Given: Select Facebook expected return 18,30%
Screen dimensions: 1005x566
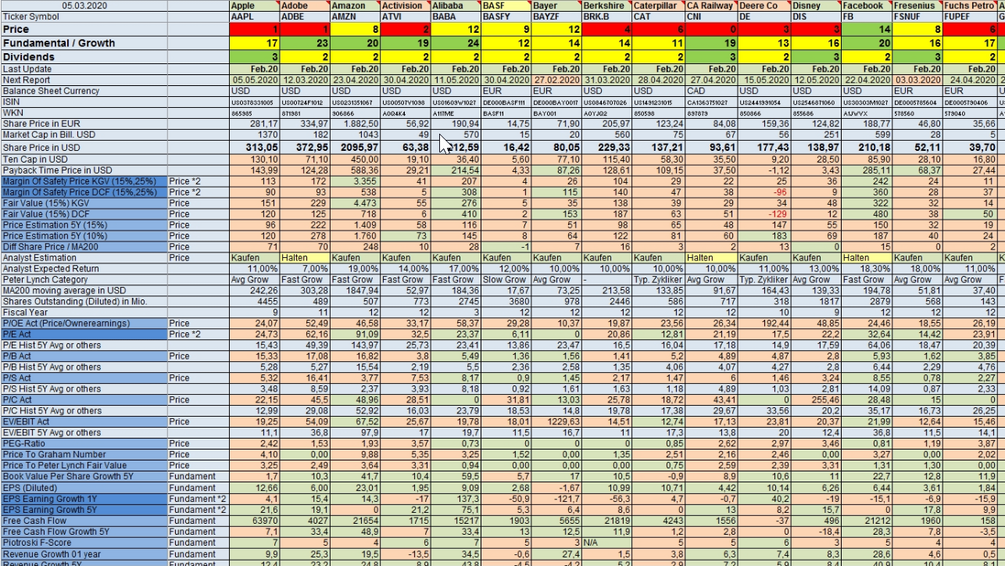Looking at the screenshot, I should 866,269.
